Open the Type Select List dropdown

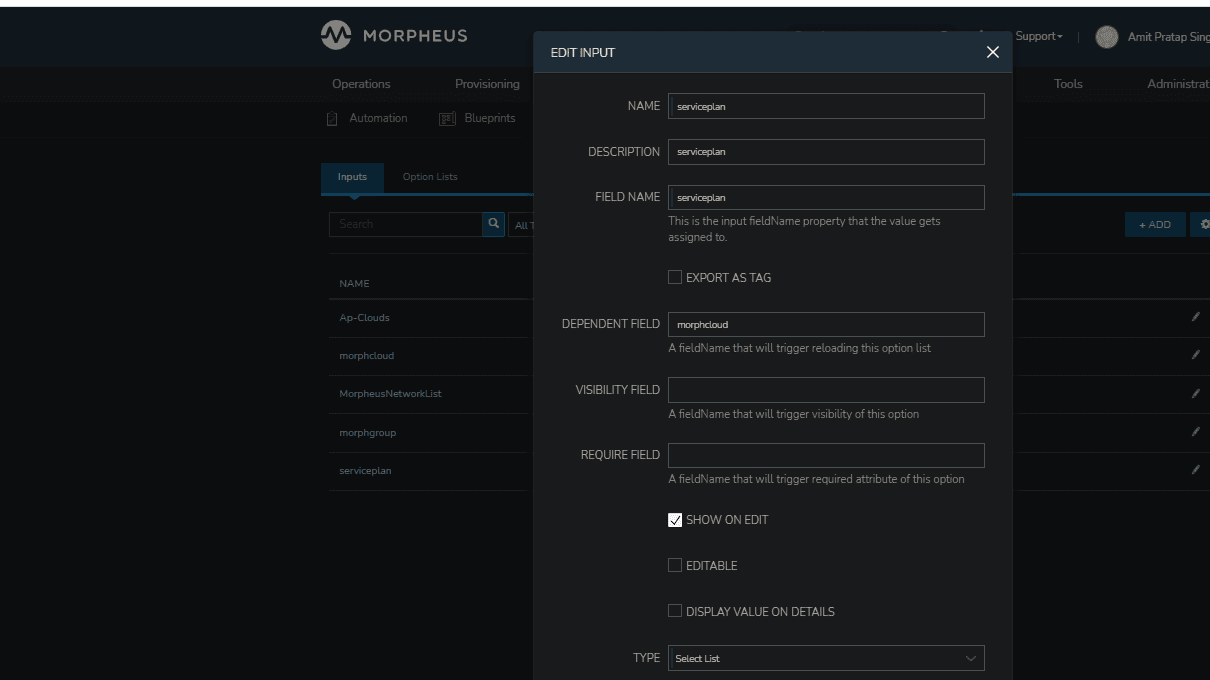point(825,658)
